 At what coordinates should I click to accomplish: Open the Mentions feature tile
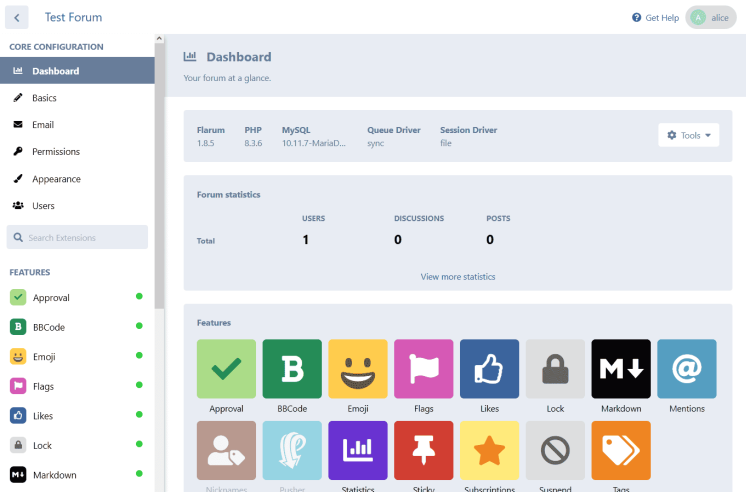point(687,369)
